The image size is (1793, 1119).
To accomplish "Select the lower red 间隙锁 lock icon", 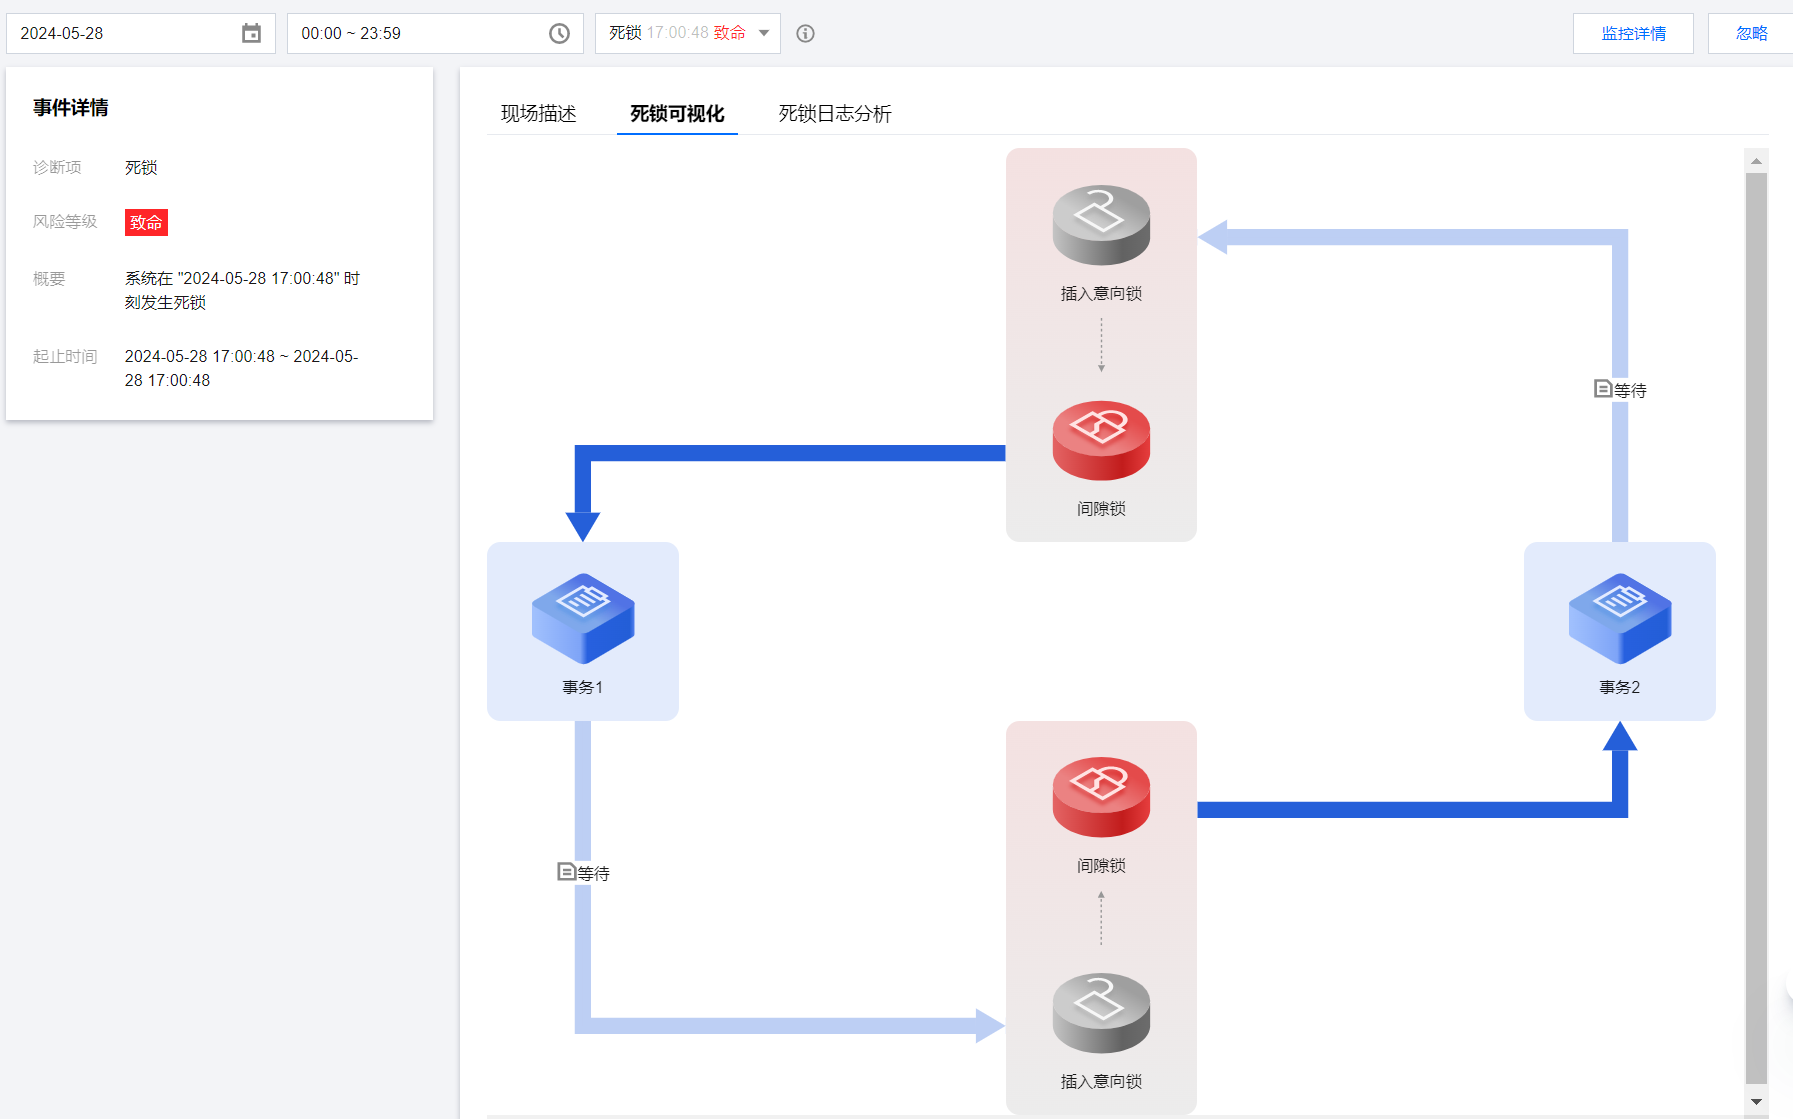I will pos(1101,797).
